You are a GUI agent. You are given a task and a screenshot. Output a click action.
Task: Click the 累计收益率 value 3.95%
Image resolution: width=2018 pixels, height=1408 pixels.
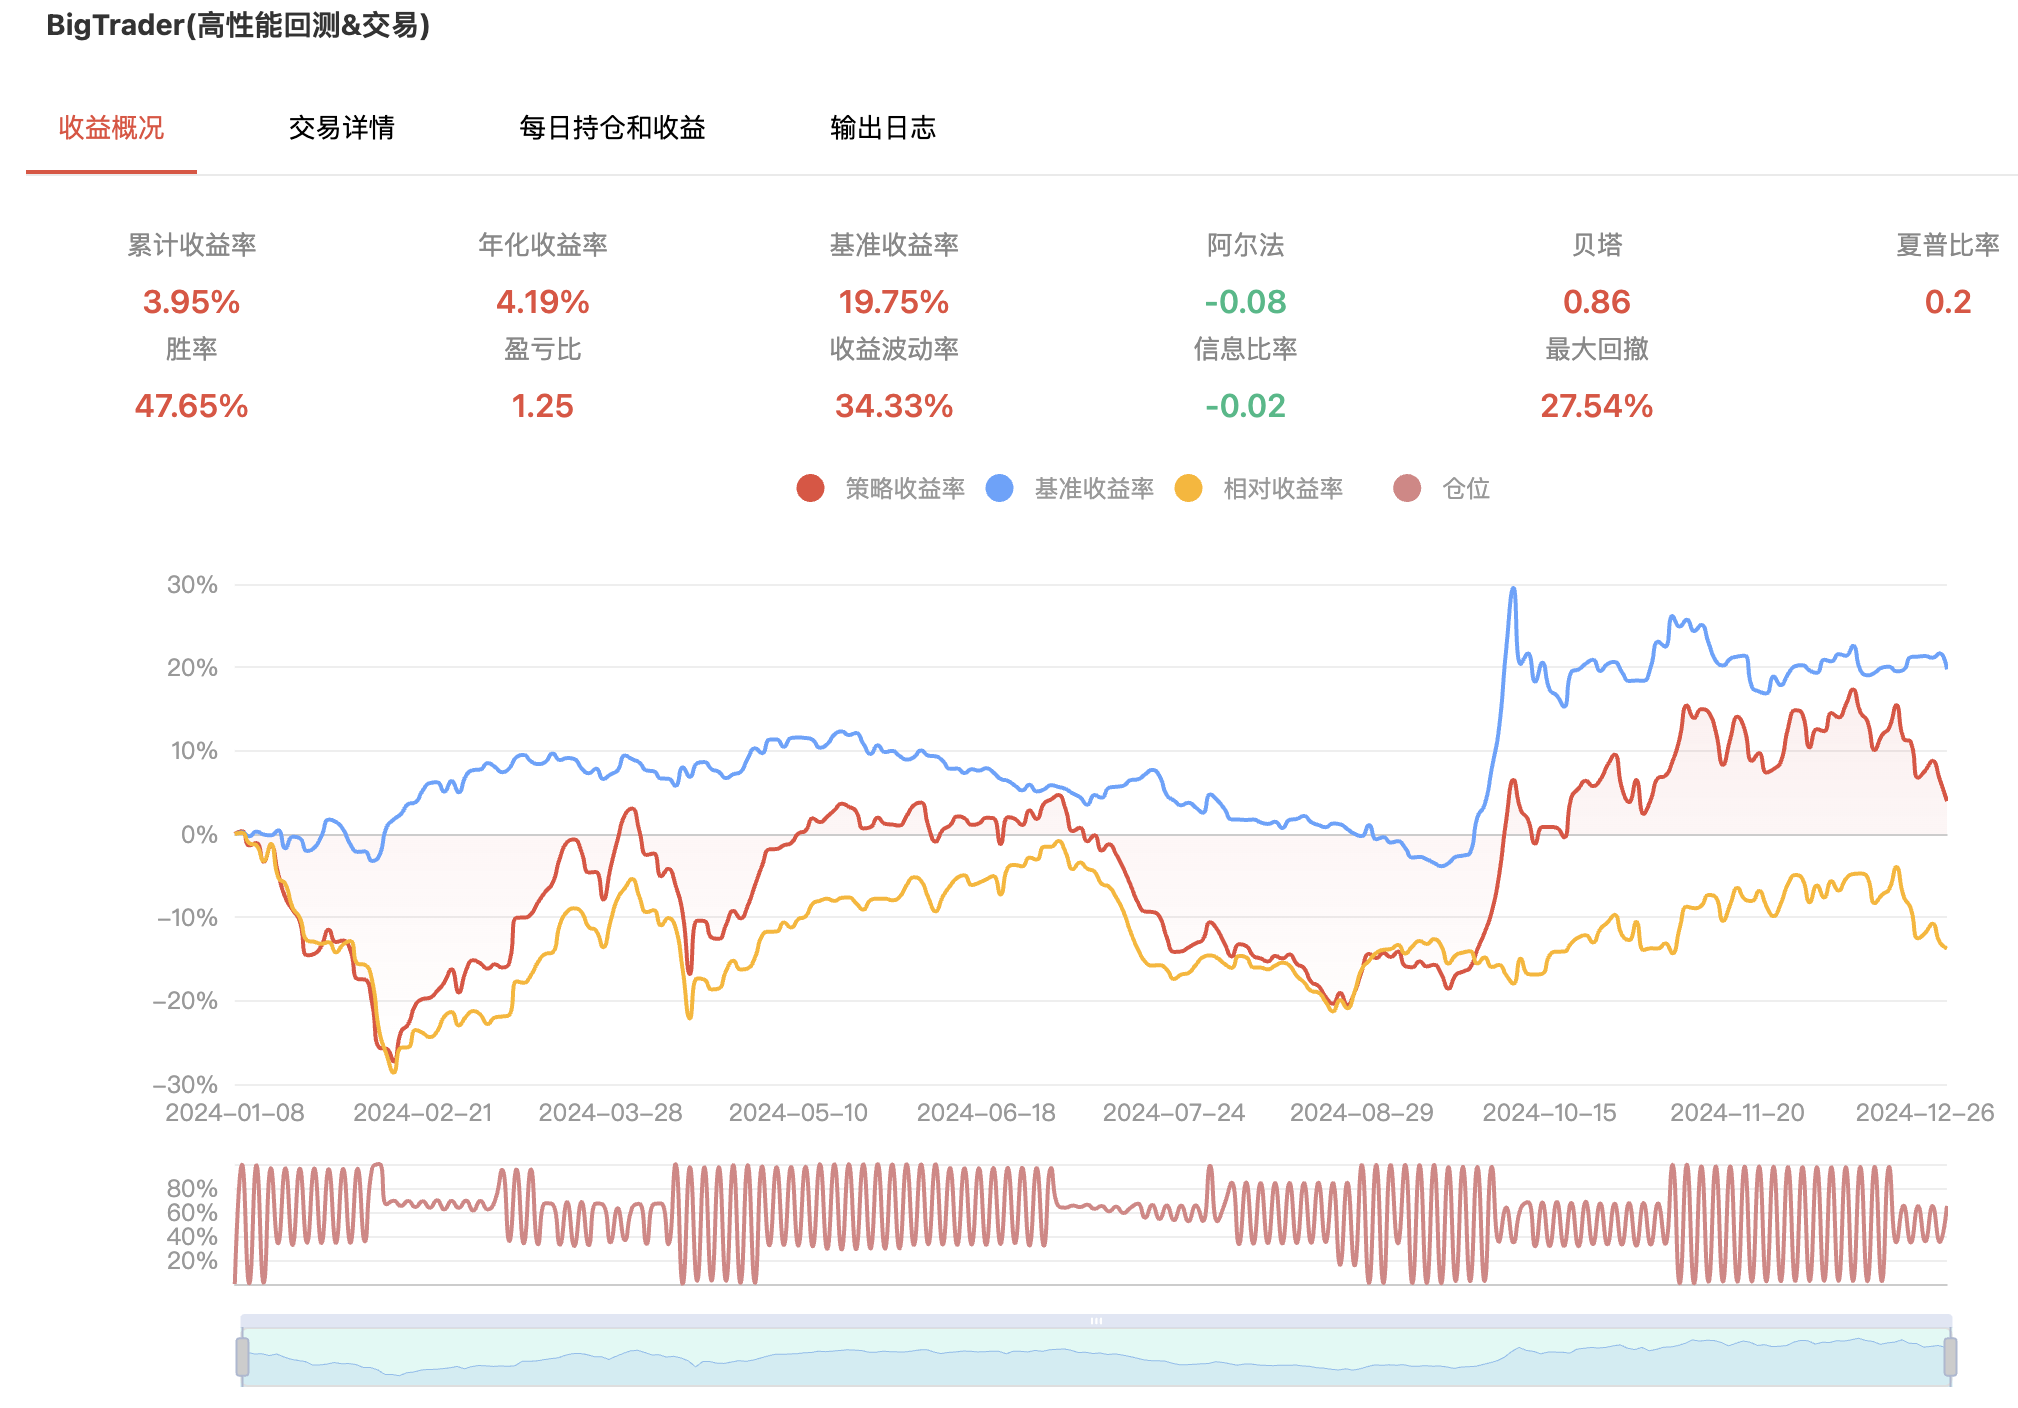[191, 302]
